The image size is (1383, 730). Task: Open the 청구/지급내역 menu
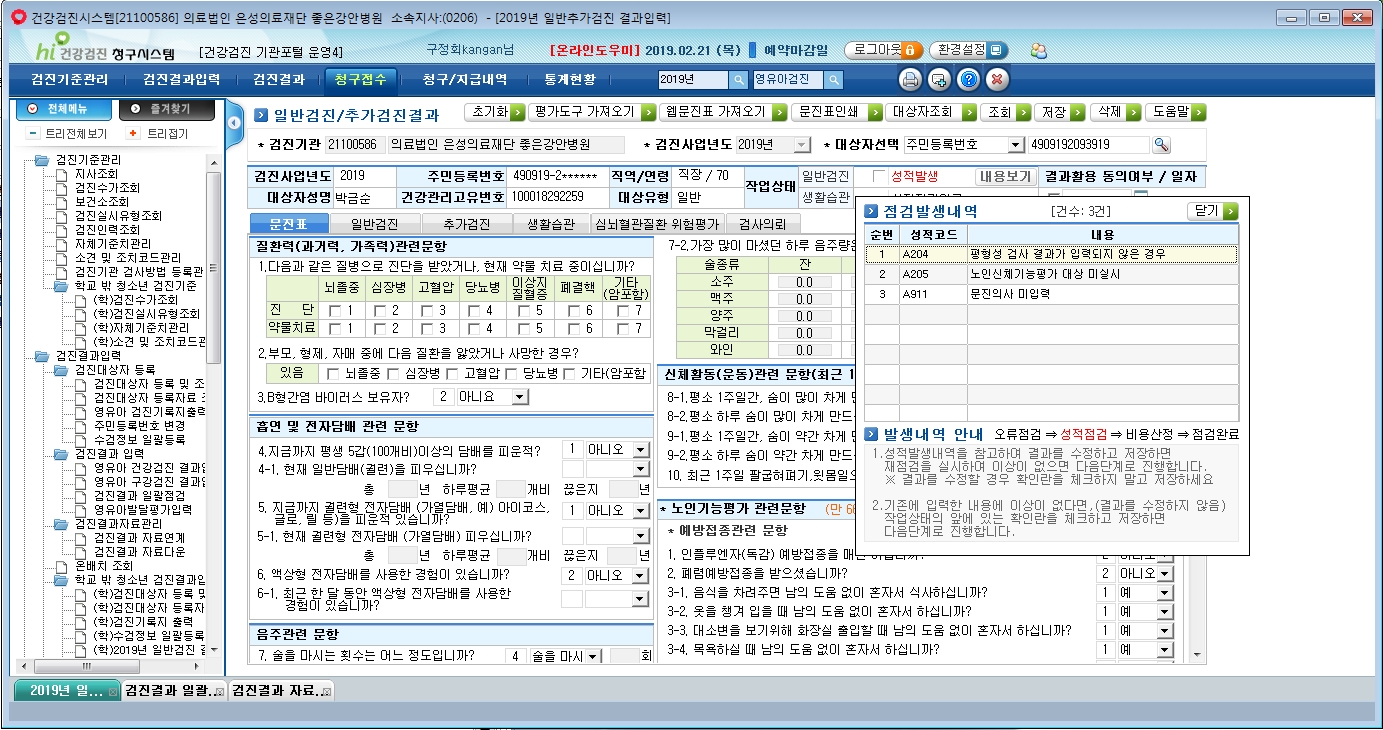464,80
